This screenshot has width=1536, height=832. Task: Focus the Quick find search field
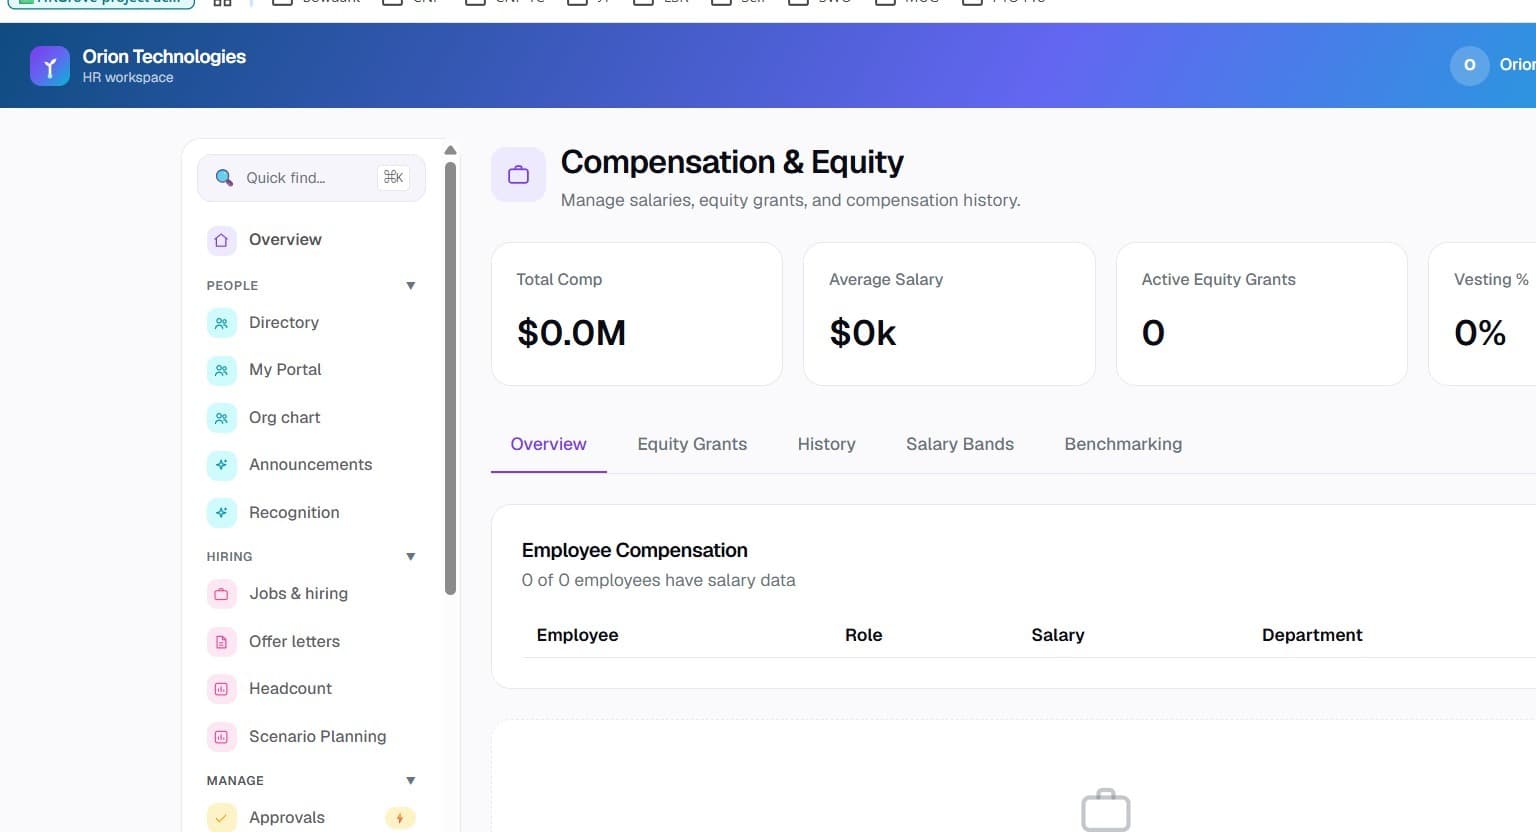(x=311, y=178)
